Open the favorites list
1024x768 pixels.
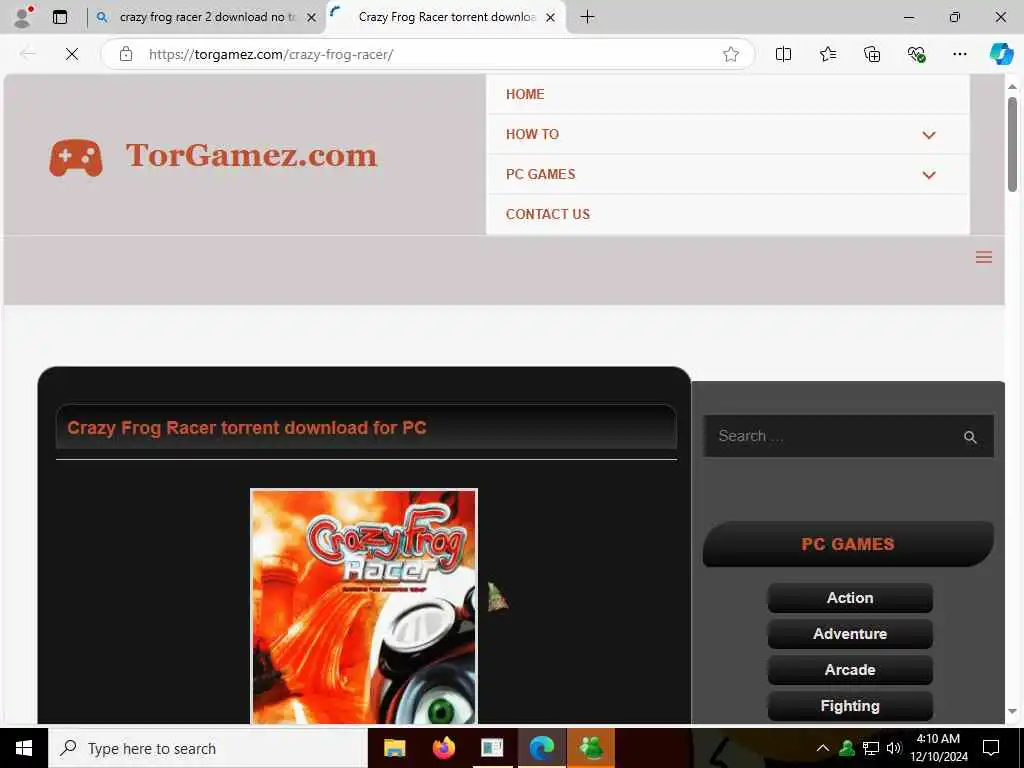click(827, 54)
